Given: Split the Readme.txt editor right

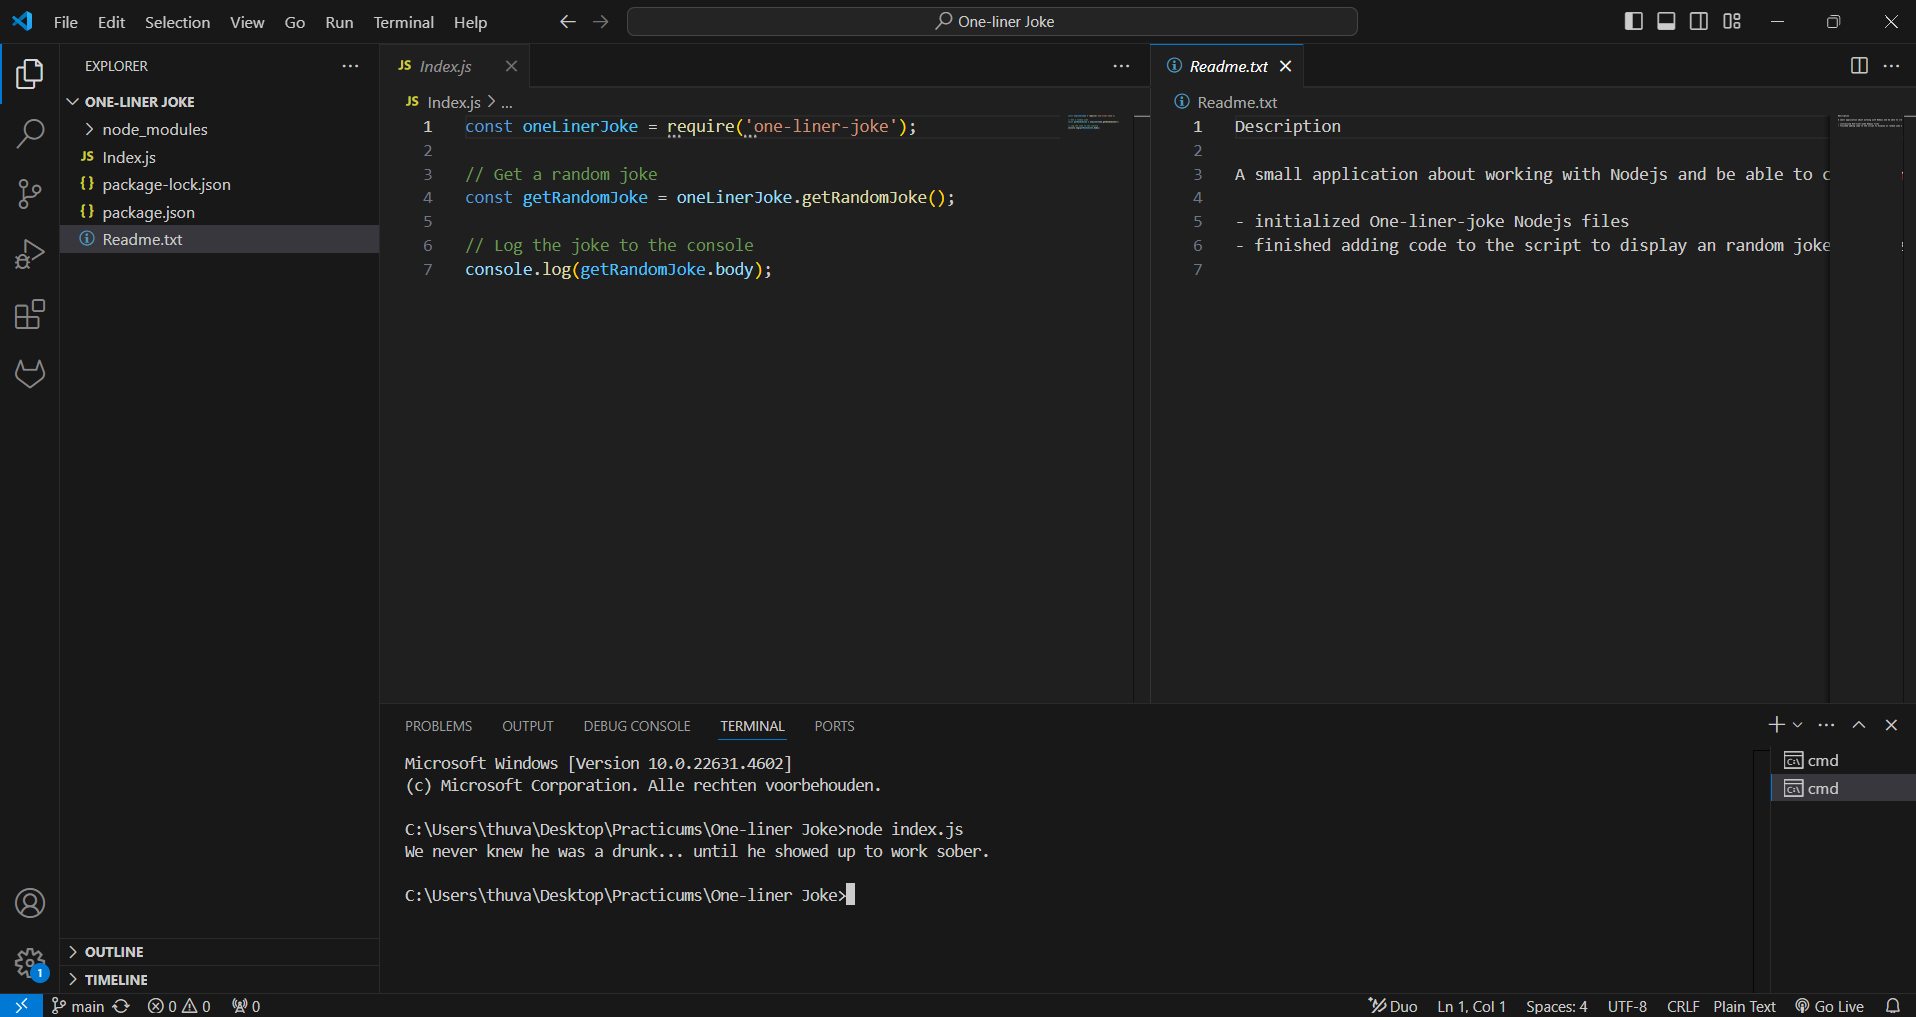Looking at the screenshot, I should point(1859,66).
